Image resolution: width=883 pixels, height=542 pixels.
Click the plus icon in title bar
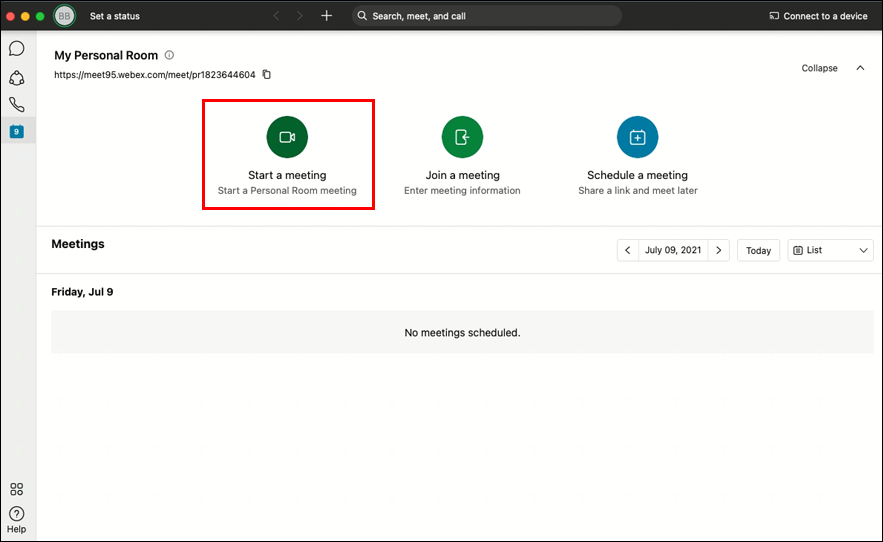click(x=326, y=16)
